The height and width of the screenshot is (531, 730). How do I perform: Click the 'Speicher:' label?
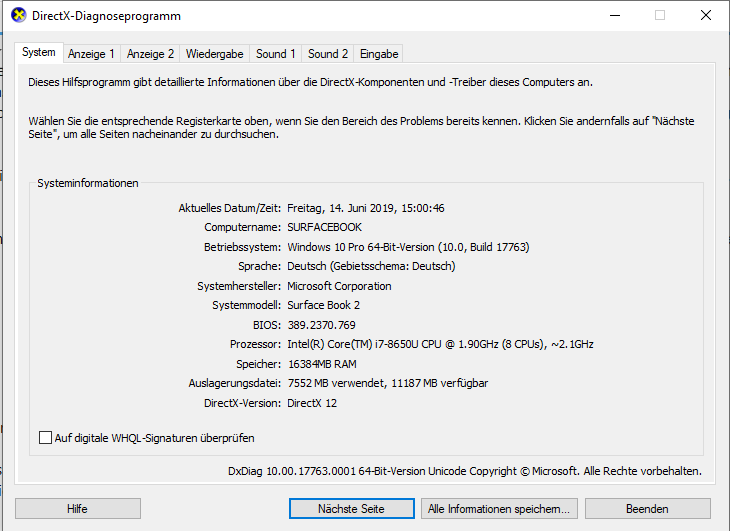click(x=259, y=364)
